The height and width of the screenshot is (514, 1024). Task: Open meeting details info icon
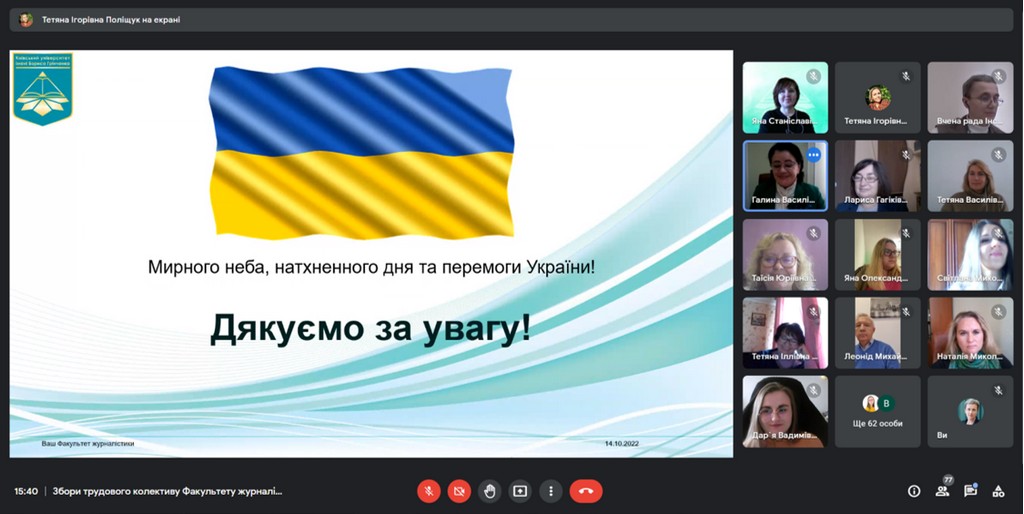pos(913,491)
